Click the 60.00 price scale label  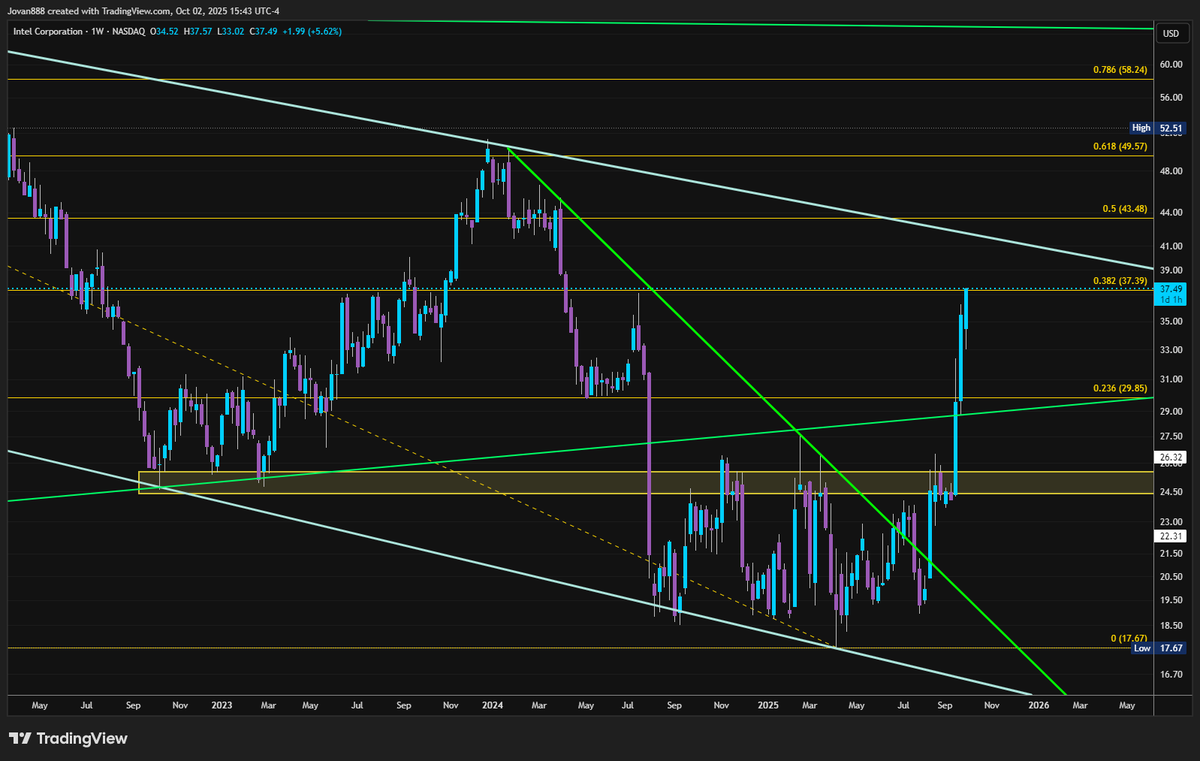[x=1170, y=64]
